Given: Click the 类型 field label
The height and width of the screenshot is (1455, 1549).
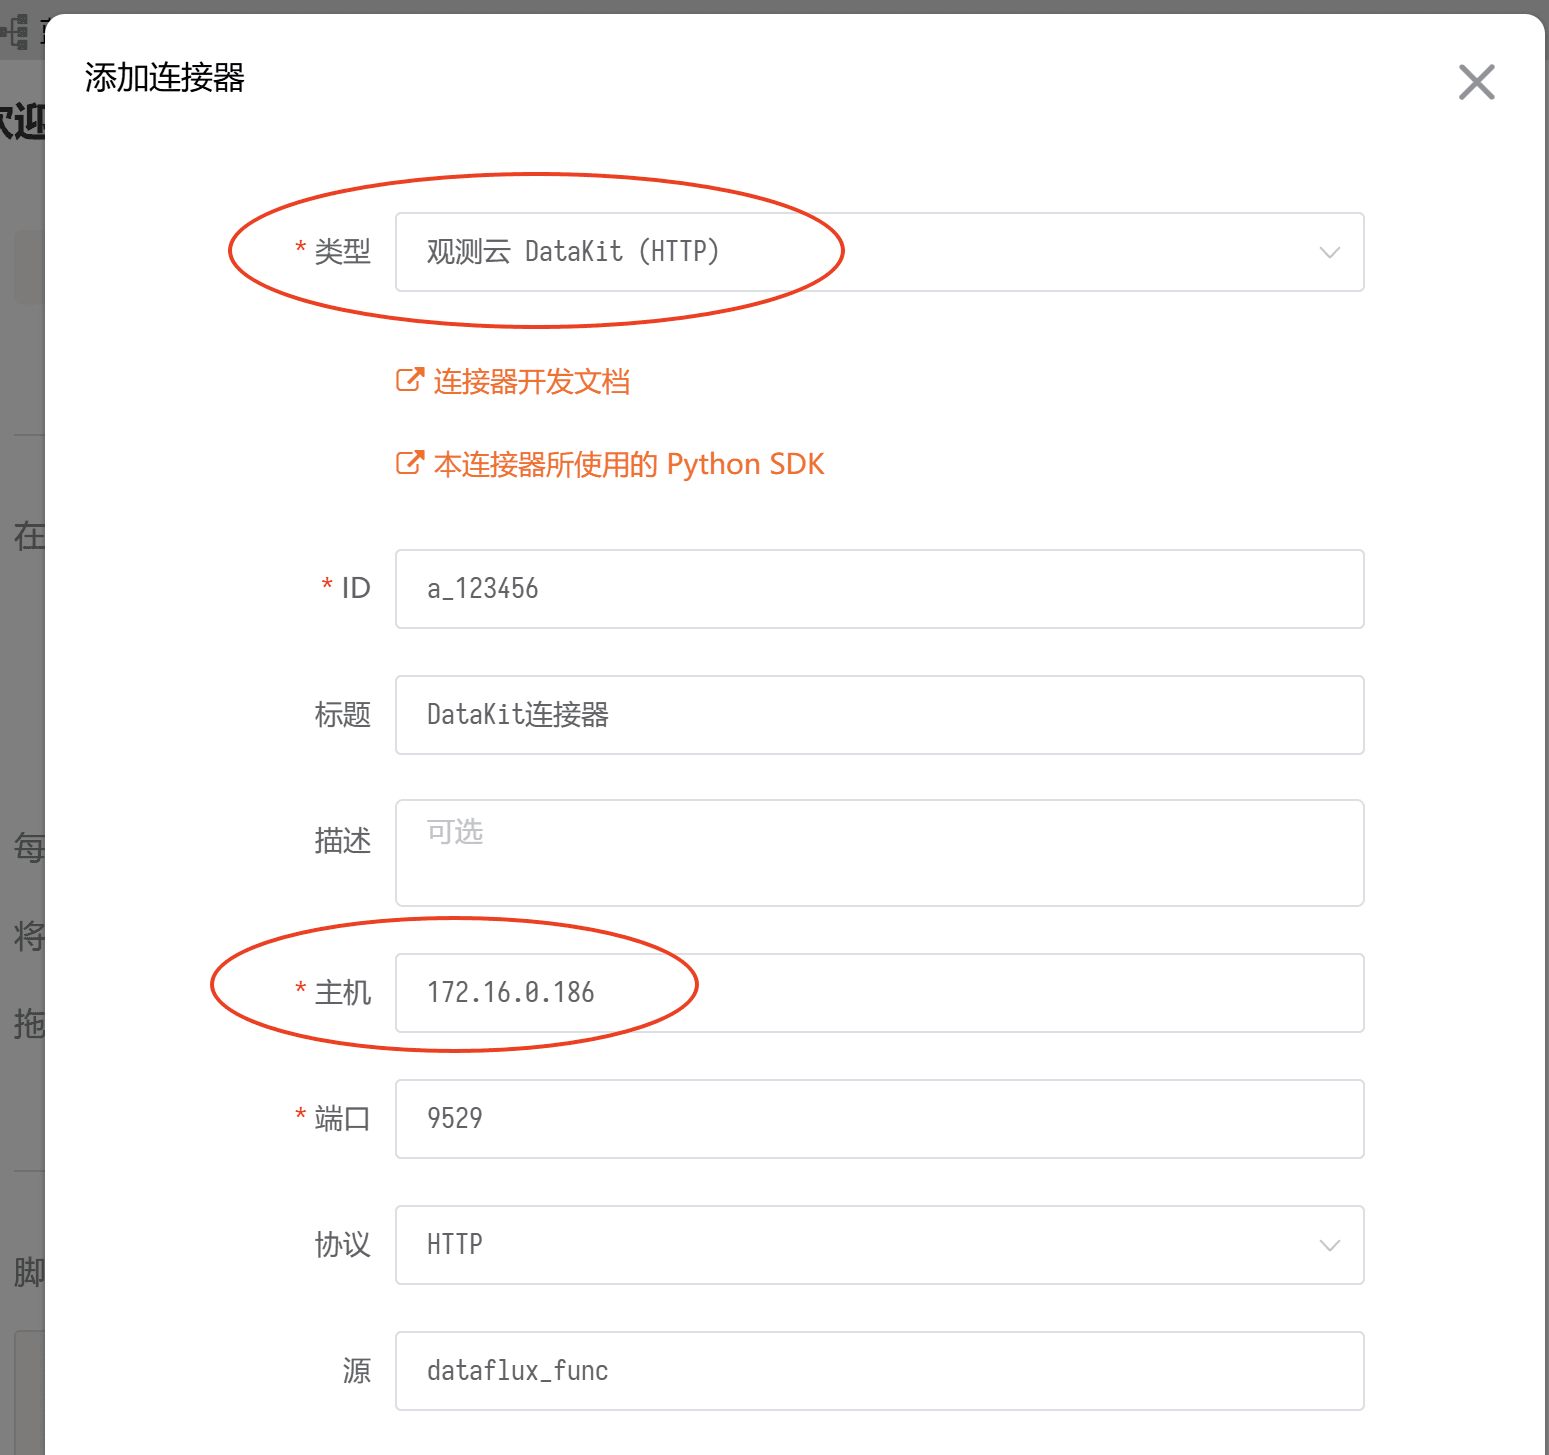Looking at the screenshot, I should pos(342,252).
